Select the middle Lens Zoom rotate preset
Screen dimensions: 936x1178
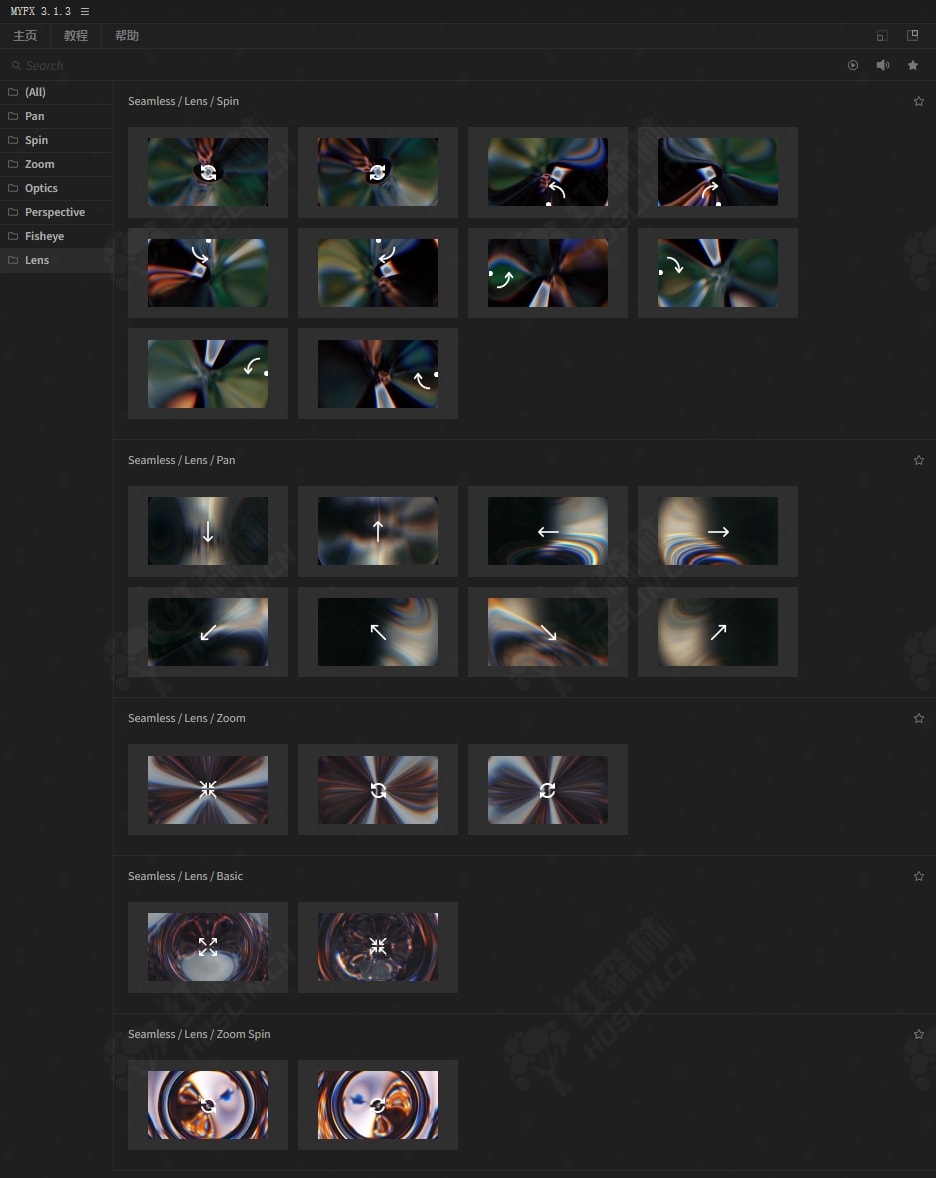click(x=378, y=790)
